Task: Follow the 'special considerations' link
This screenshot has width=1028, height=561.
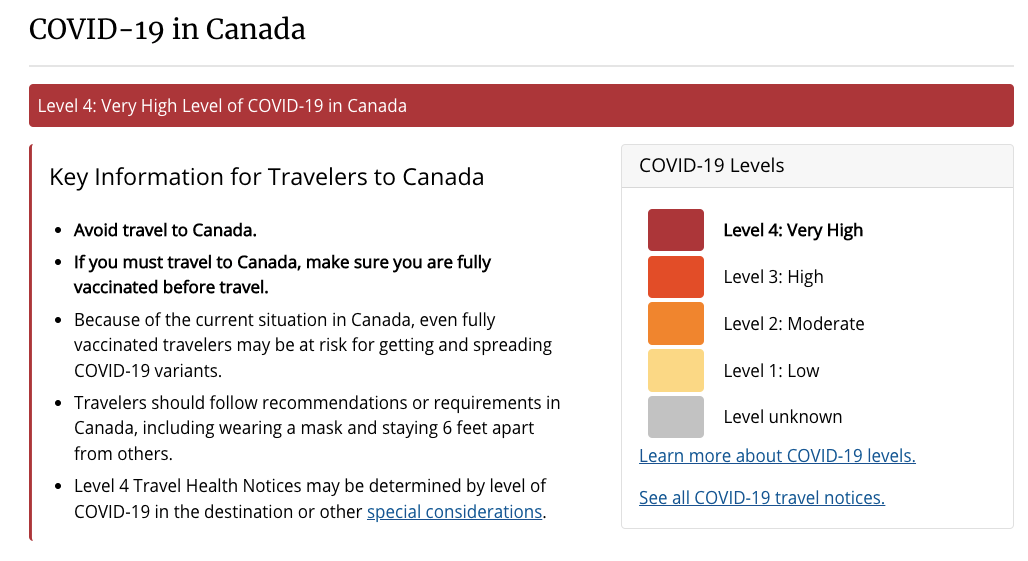Action: [x=454, y=512]
